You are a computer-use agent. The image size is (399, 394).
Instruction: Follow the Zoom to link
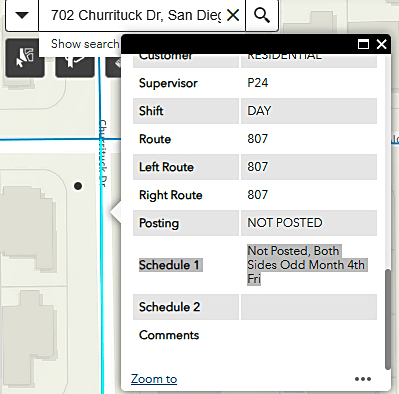coord(154,379)
